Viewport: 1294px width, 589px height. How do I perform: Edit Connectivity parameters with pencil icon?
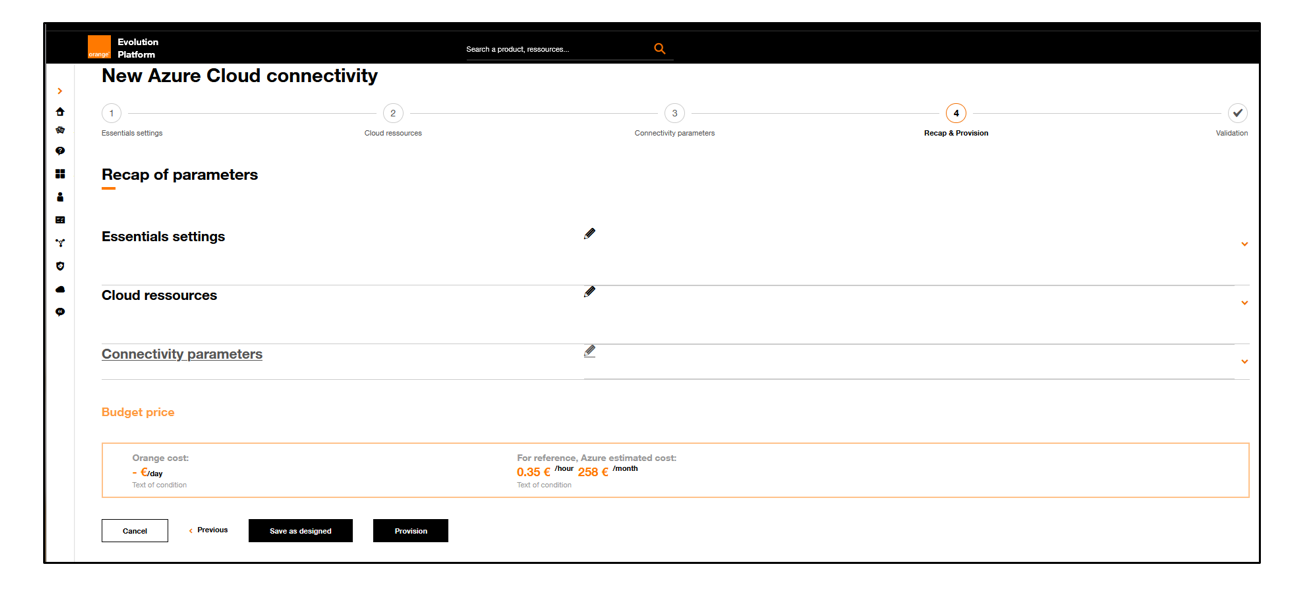coord(590,351)
